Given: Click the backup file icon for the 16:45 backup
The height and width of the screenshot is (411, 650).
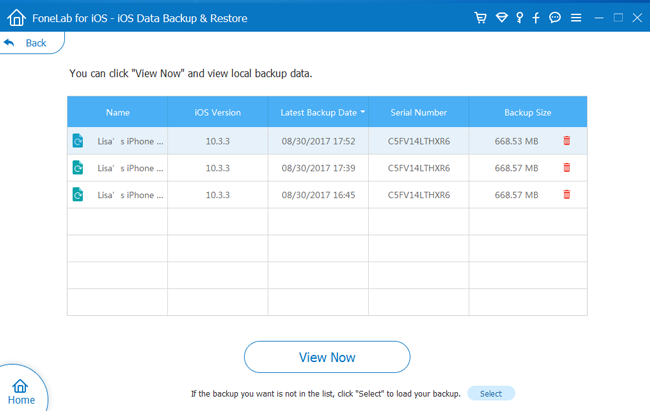Looking at the screenshot, I should 78,195.
